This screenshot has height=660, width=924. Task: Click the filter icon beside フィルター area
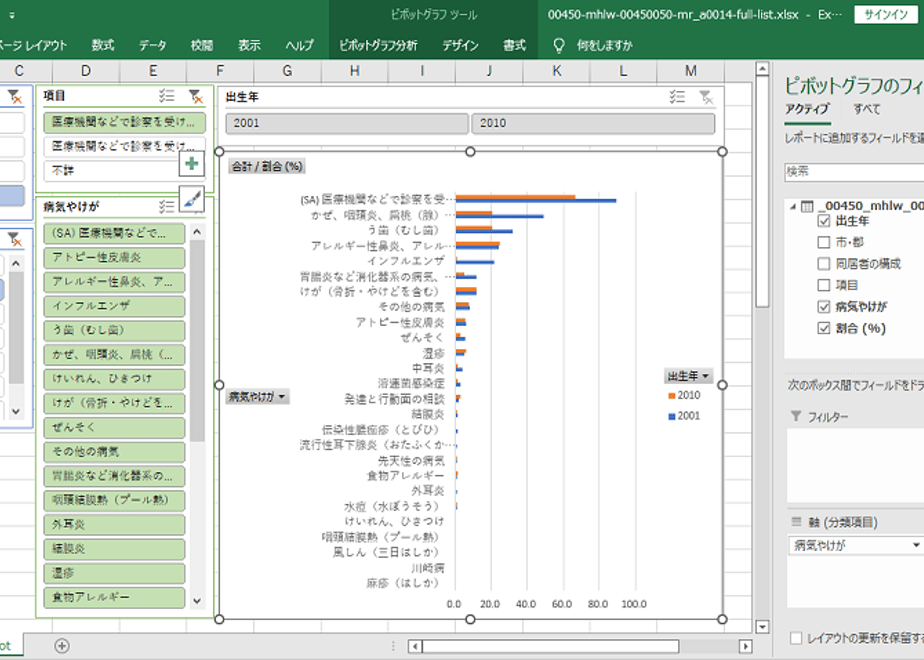tap(796, 417)
